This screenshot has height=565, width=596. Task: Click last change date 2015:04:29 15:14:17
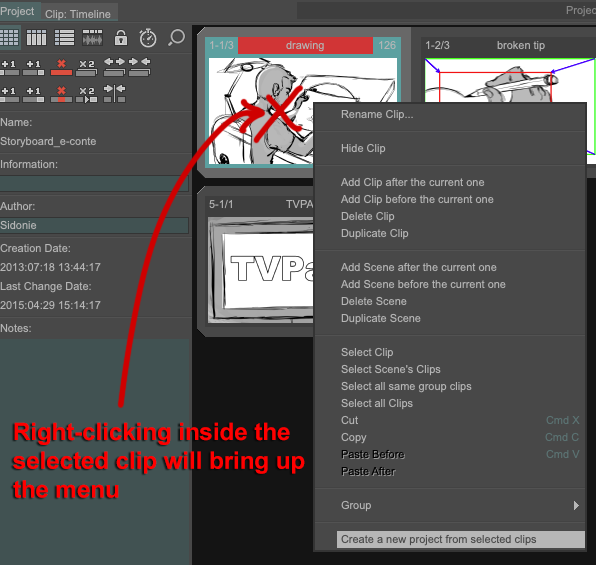pos(50,305)
